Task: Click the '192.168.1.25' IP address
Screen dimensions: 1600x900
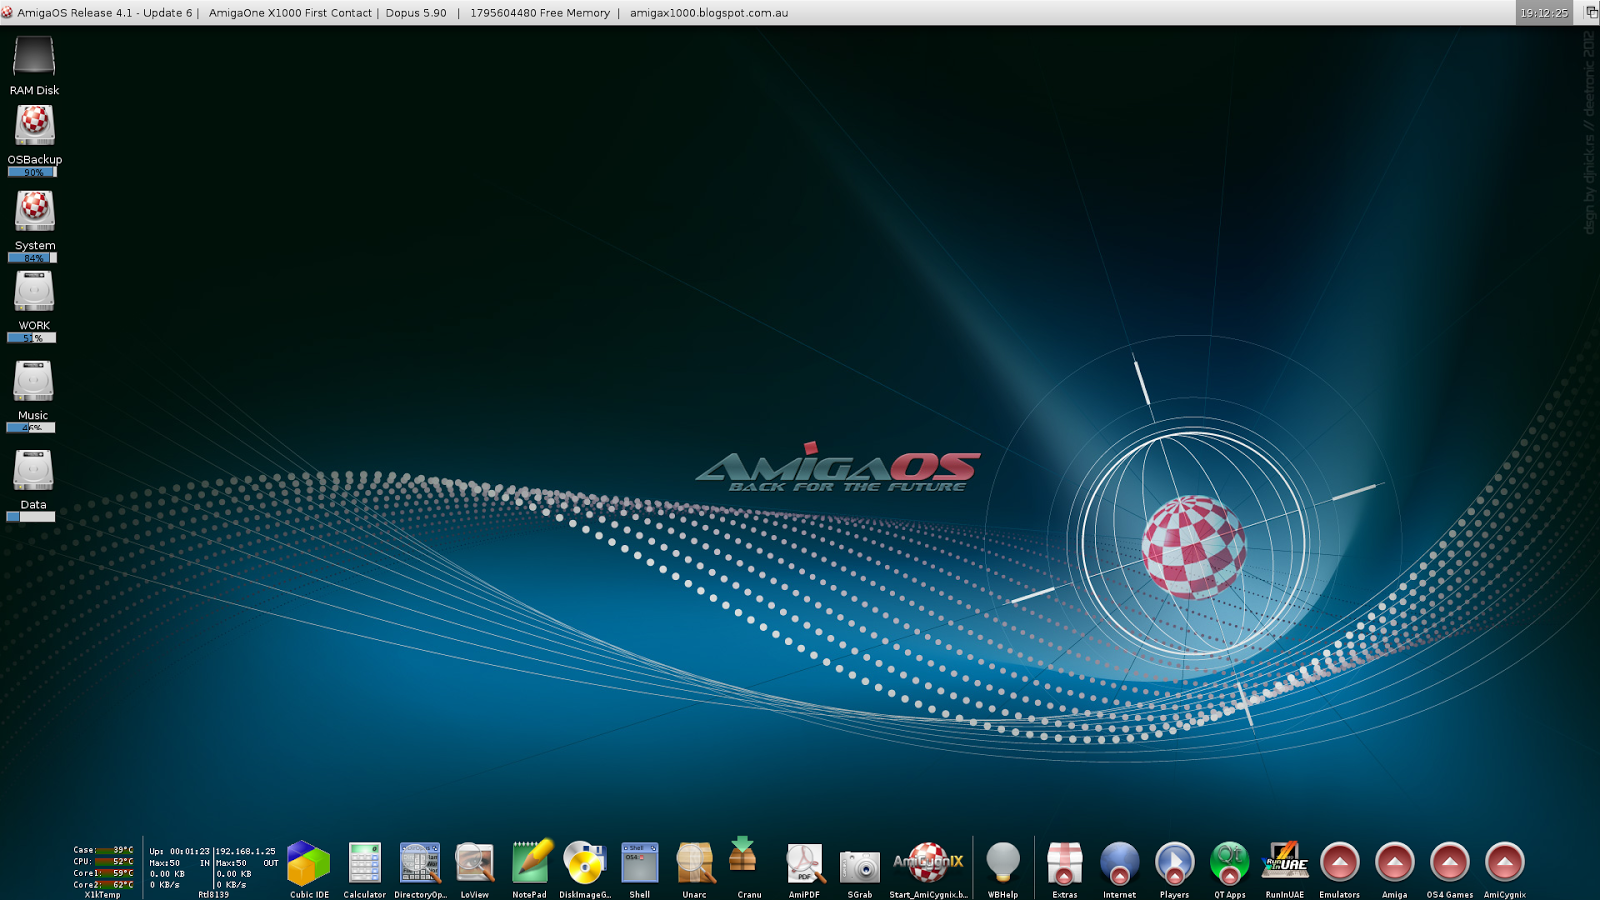Action: point(246,852)
